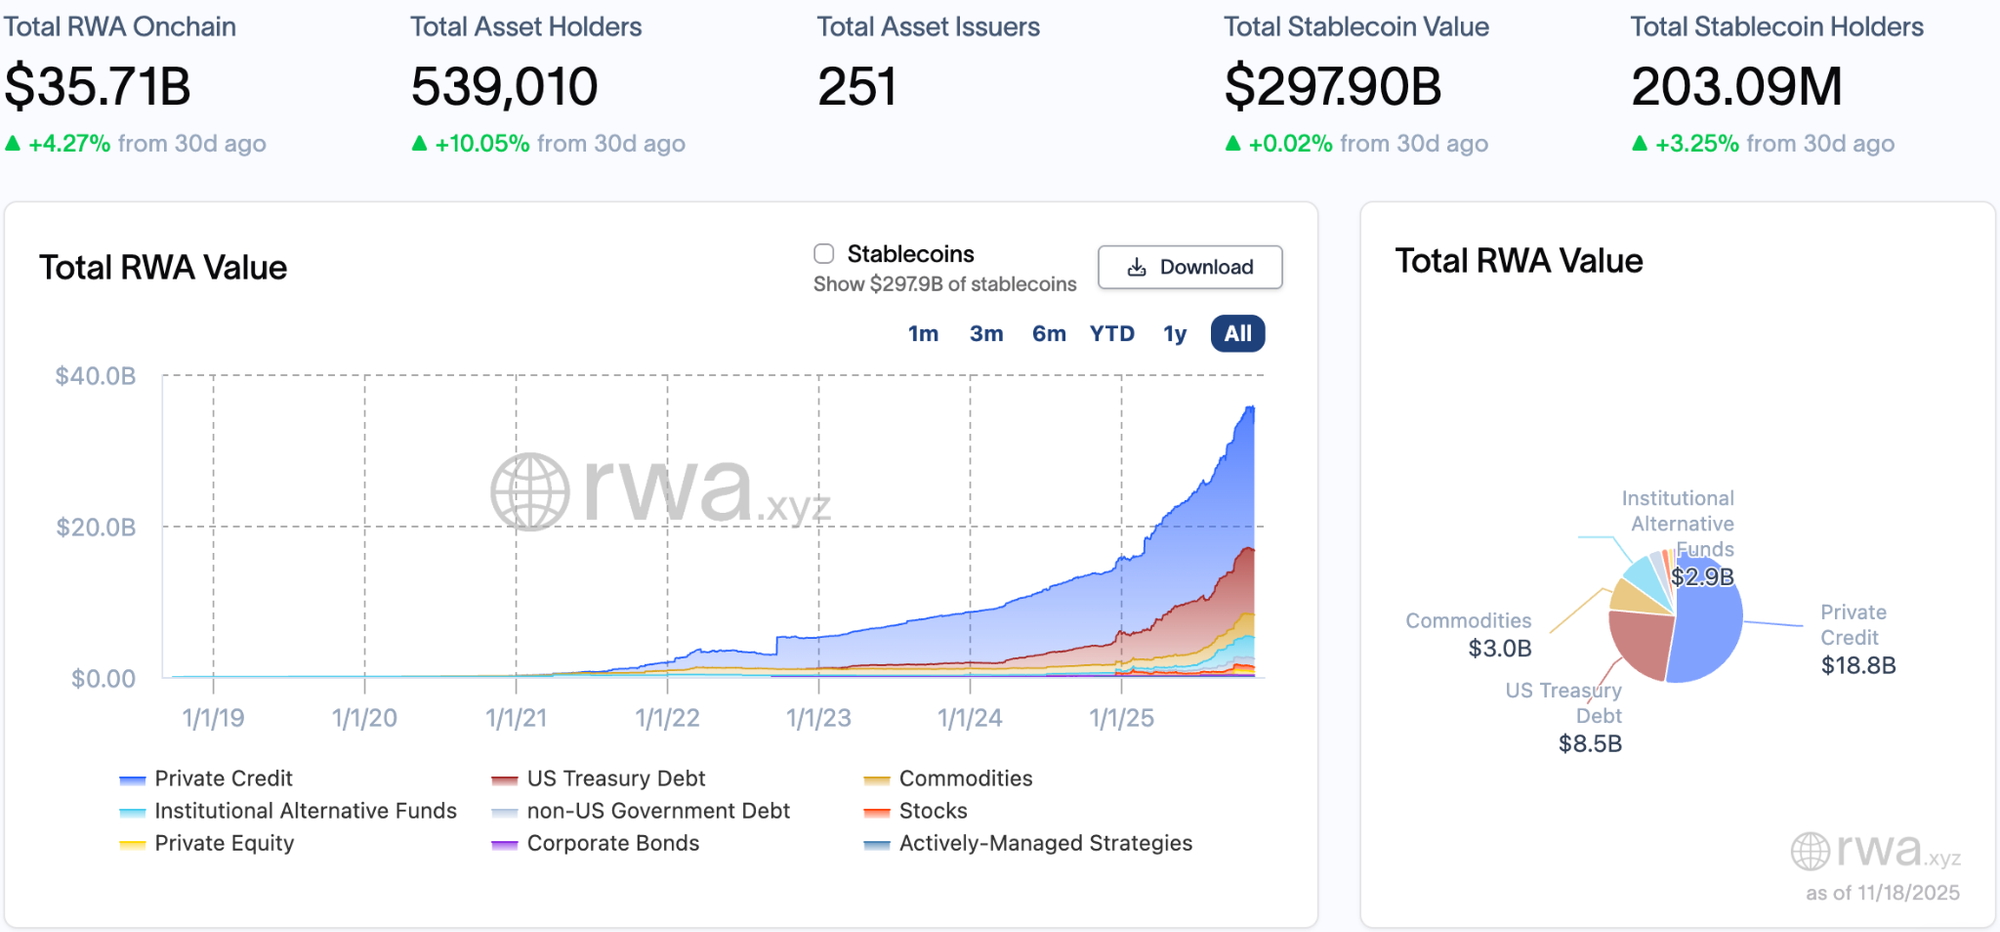Viewport: 2000px width, 932px height.
Task: Toggle the Private Credit series in the legend
Action: coord(131,778)
